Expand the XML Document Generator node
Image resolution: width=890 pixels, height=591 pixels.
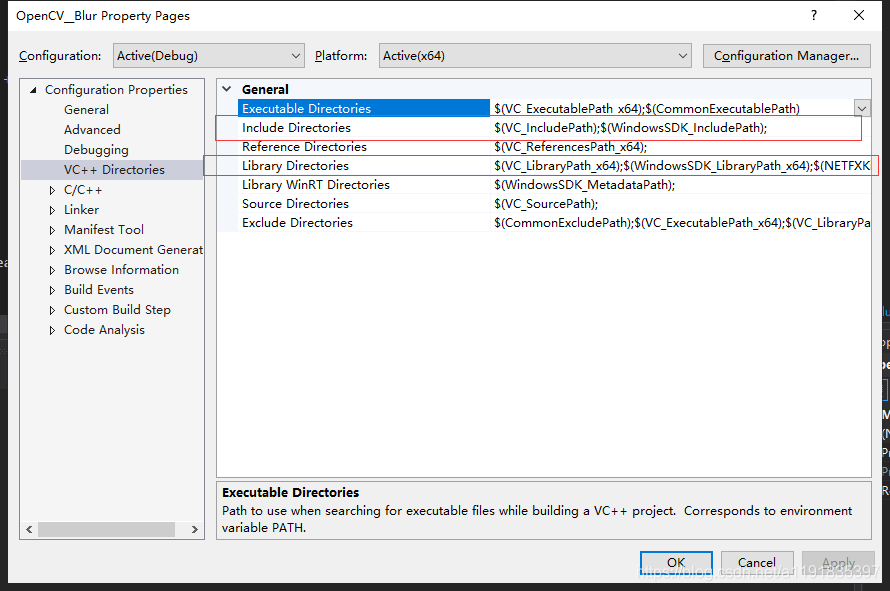52,250
